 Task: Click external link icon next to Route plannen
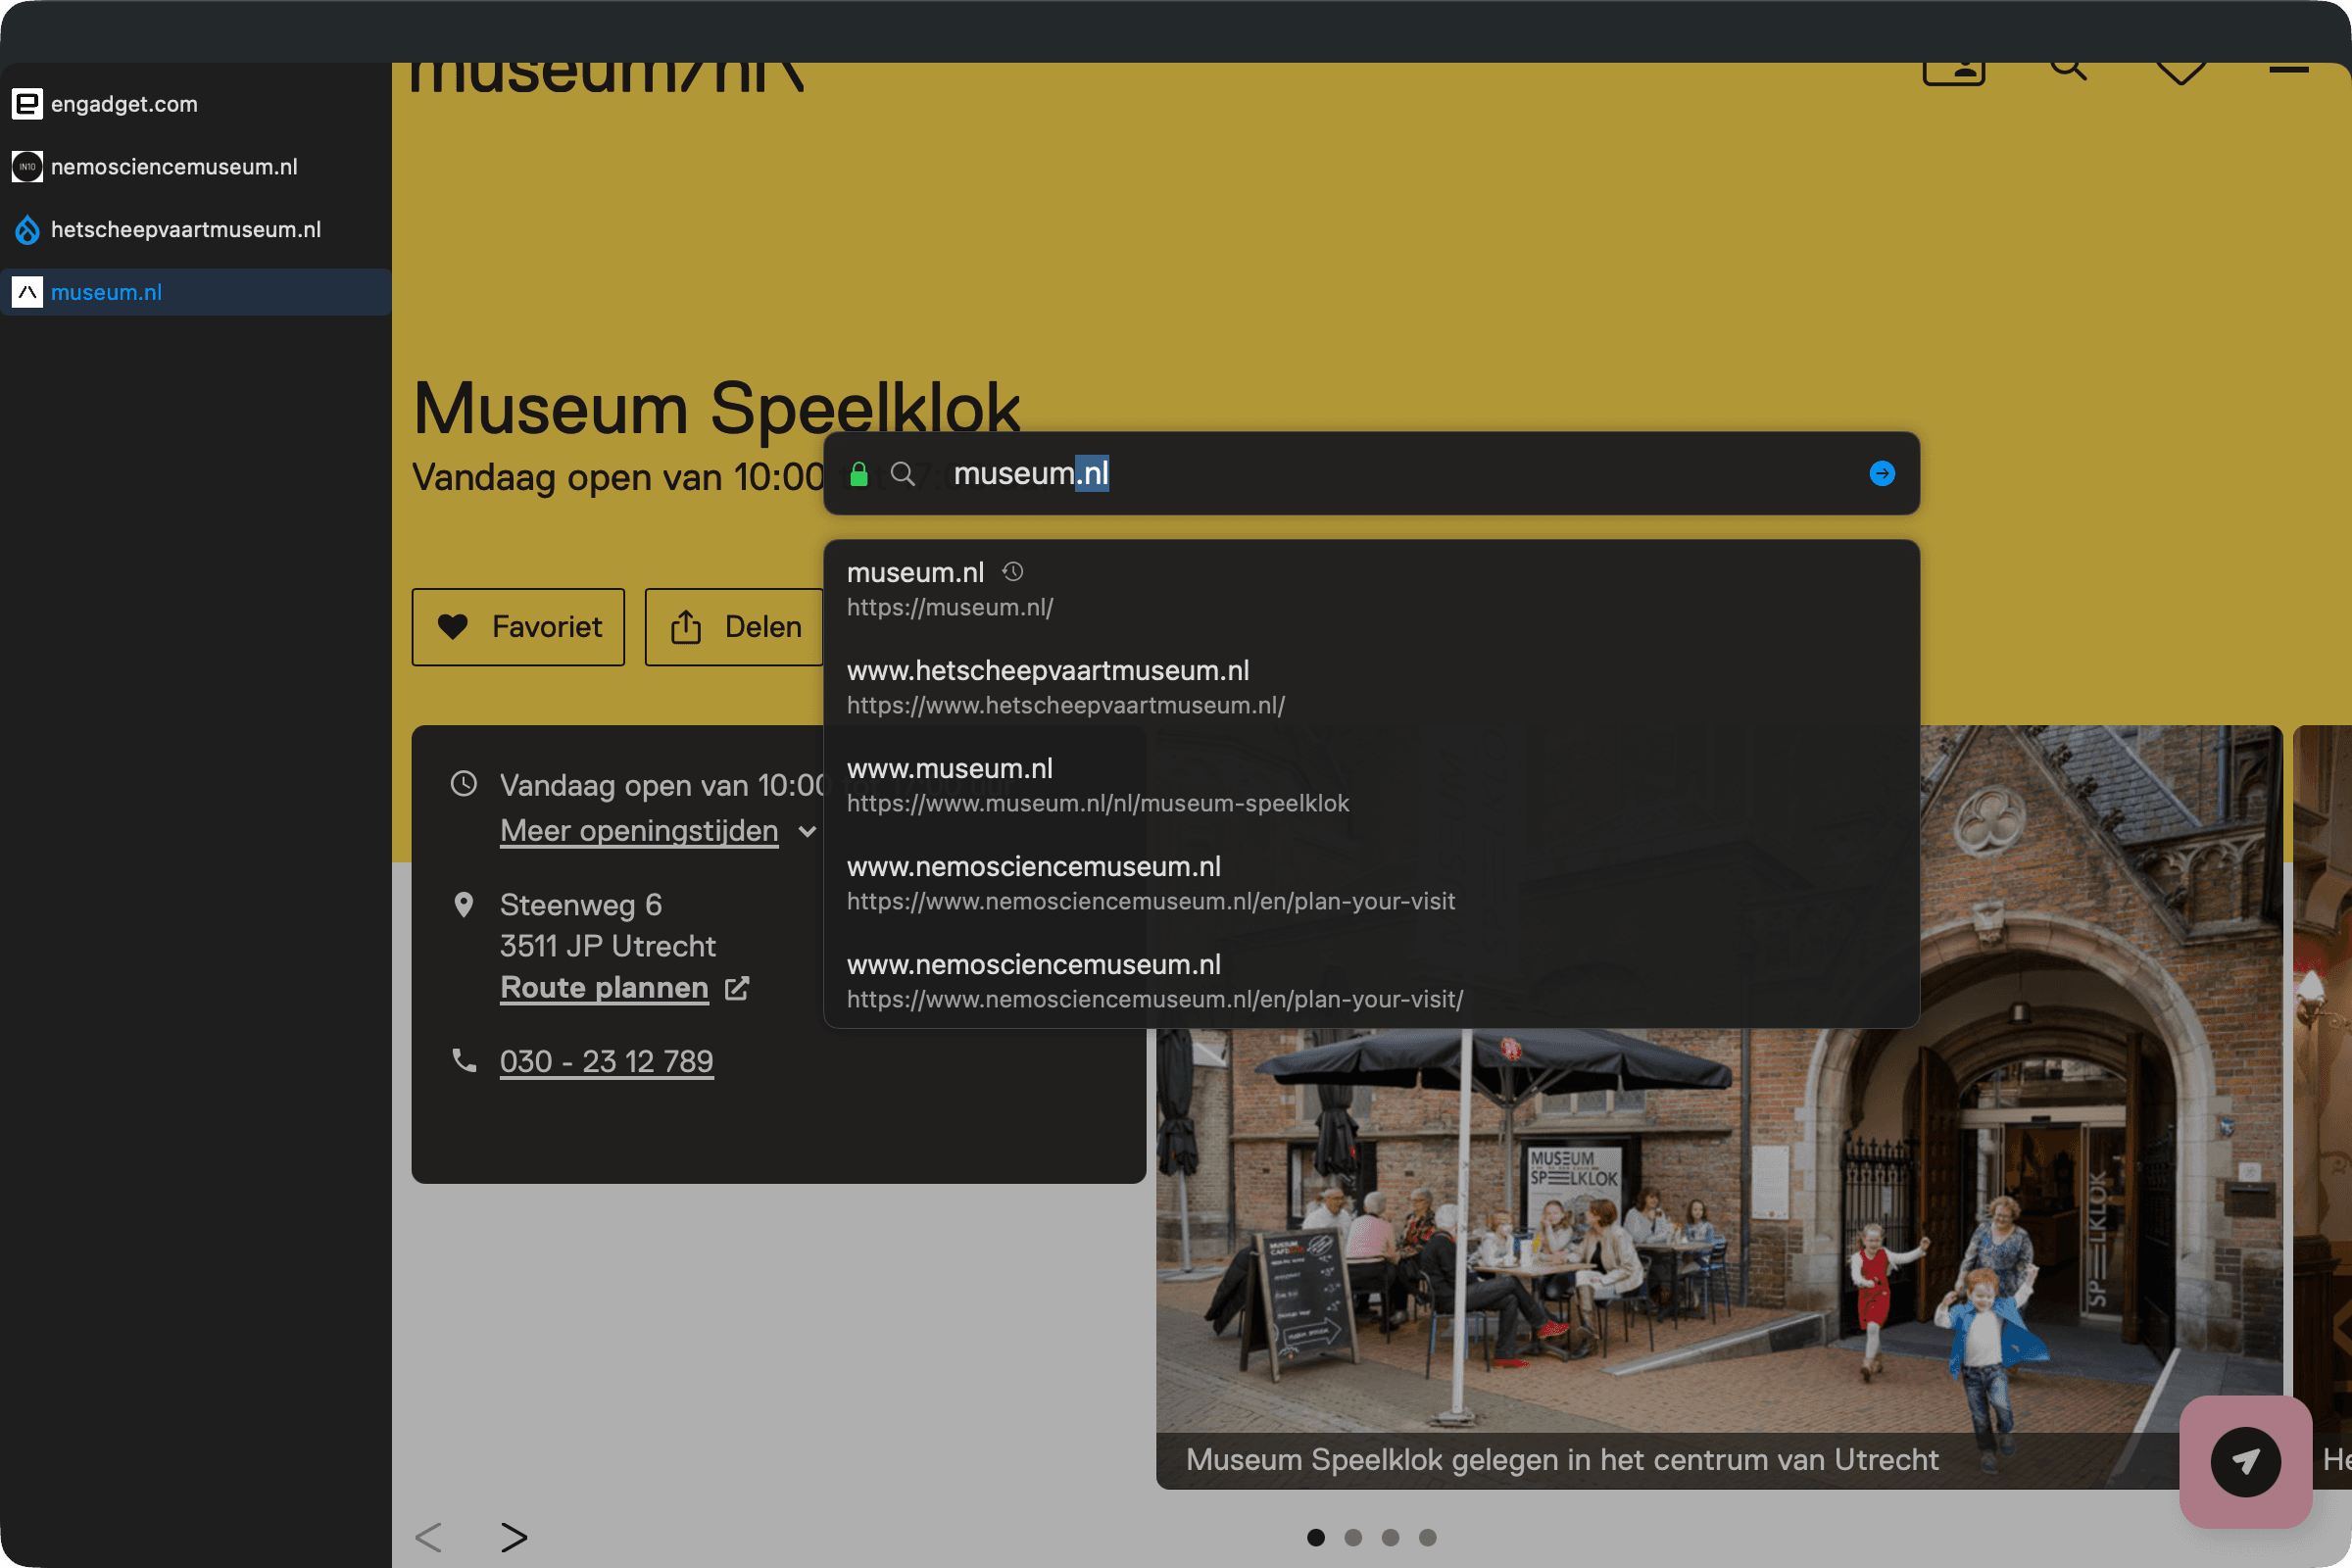coord(737,988)
